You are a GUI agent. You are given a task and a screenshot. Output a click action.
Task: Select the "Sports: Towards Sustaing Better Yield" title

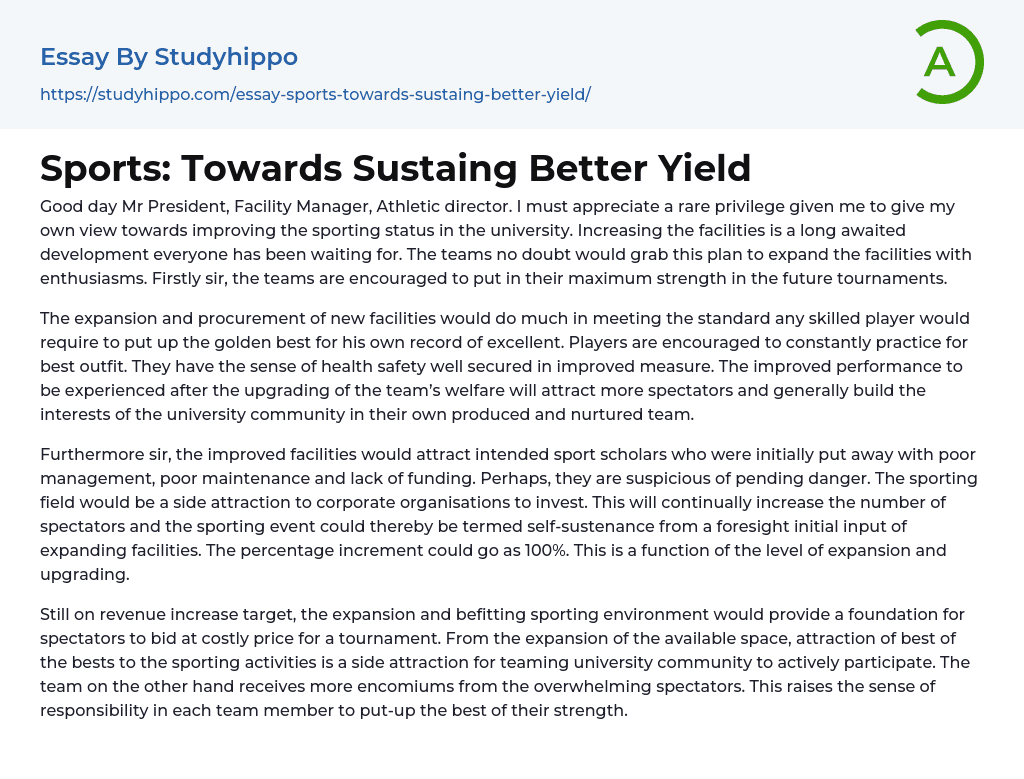pyautogui.click(x=395, y=168)
